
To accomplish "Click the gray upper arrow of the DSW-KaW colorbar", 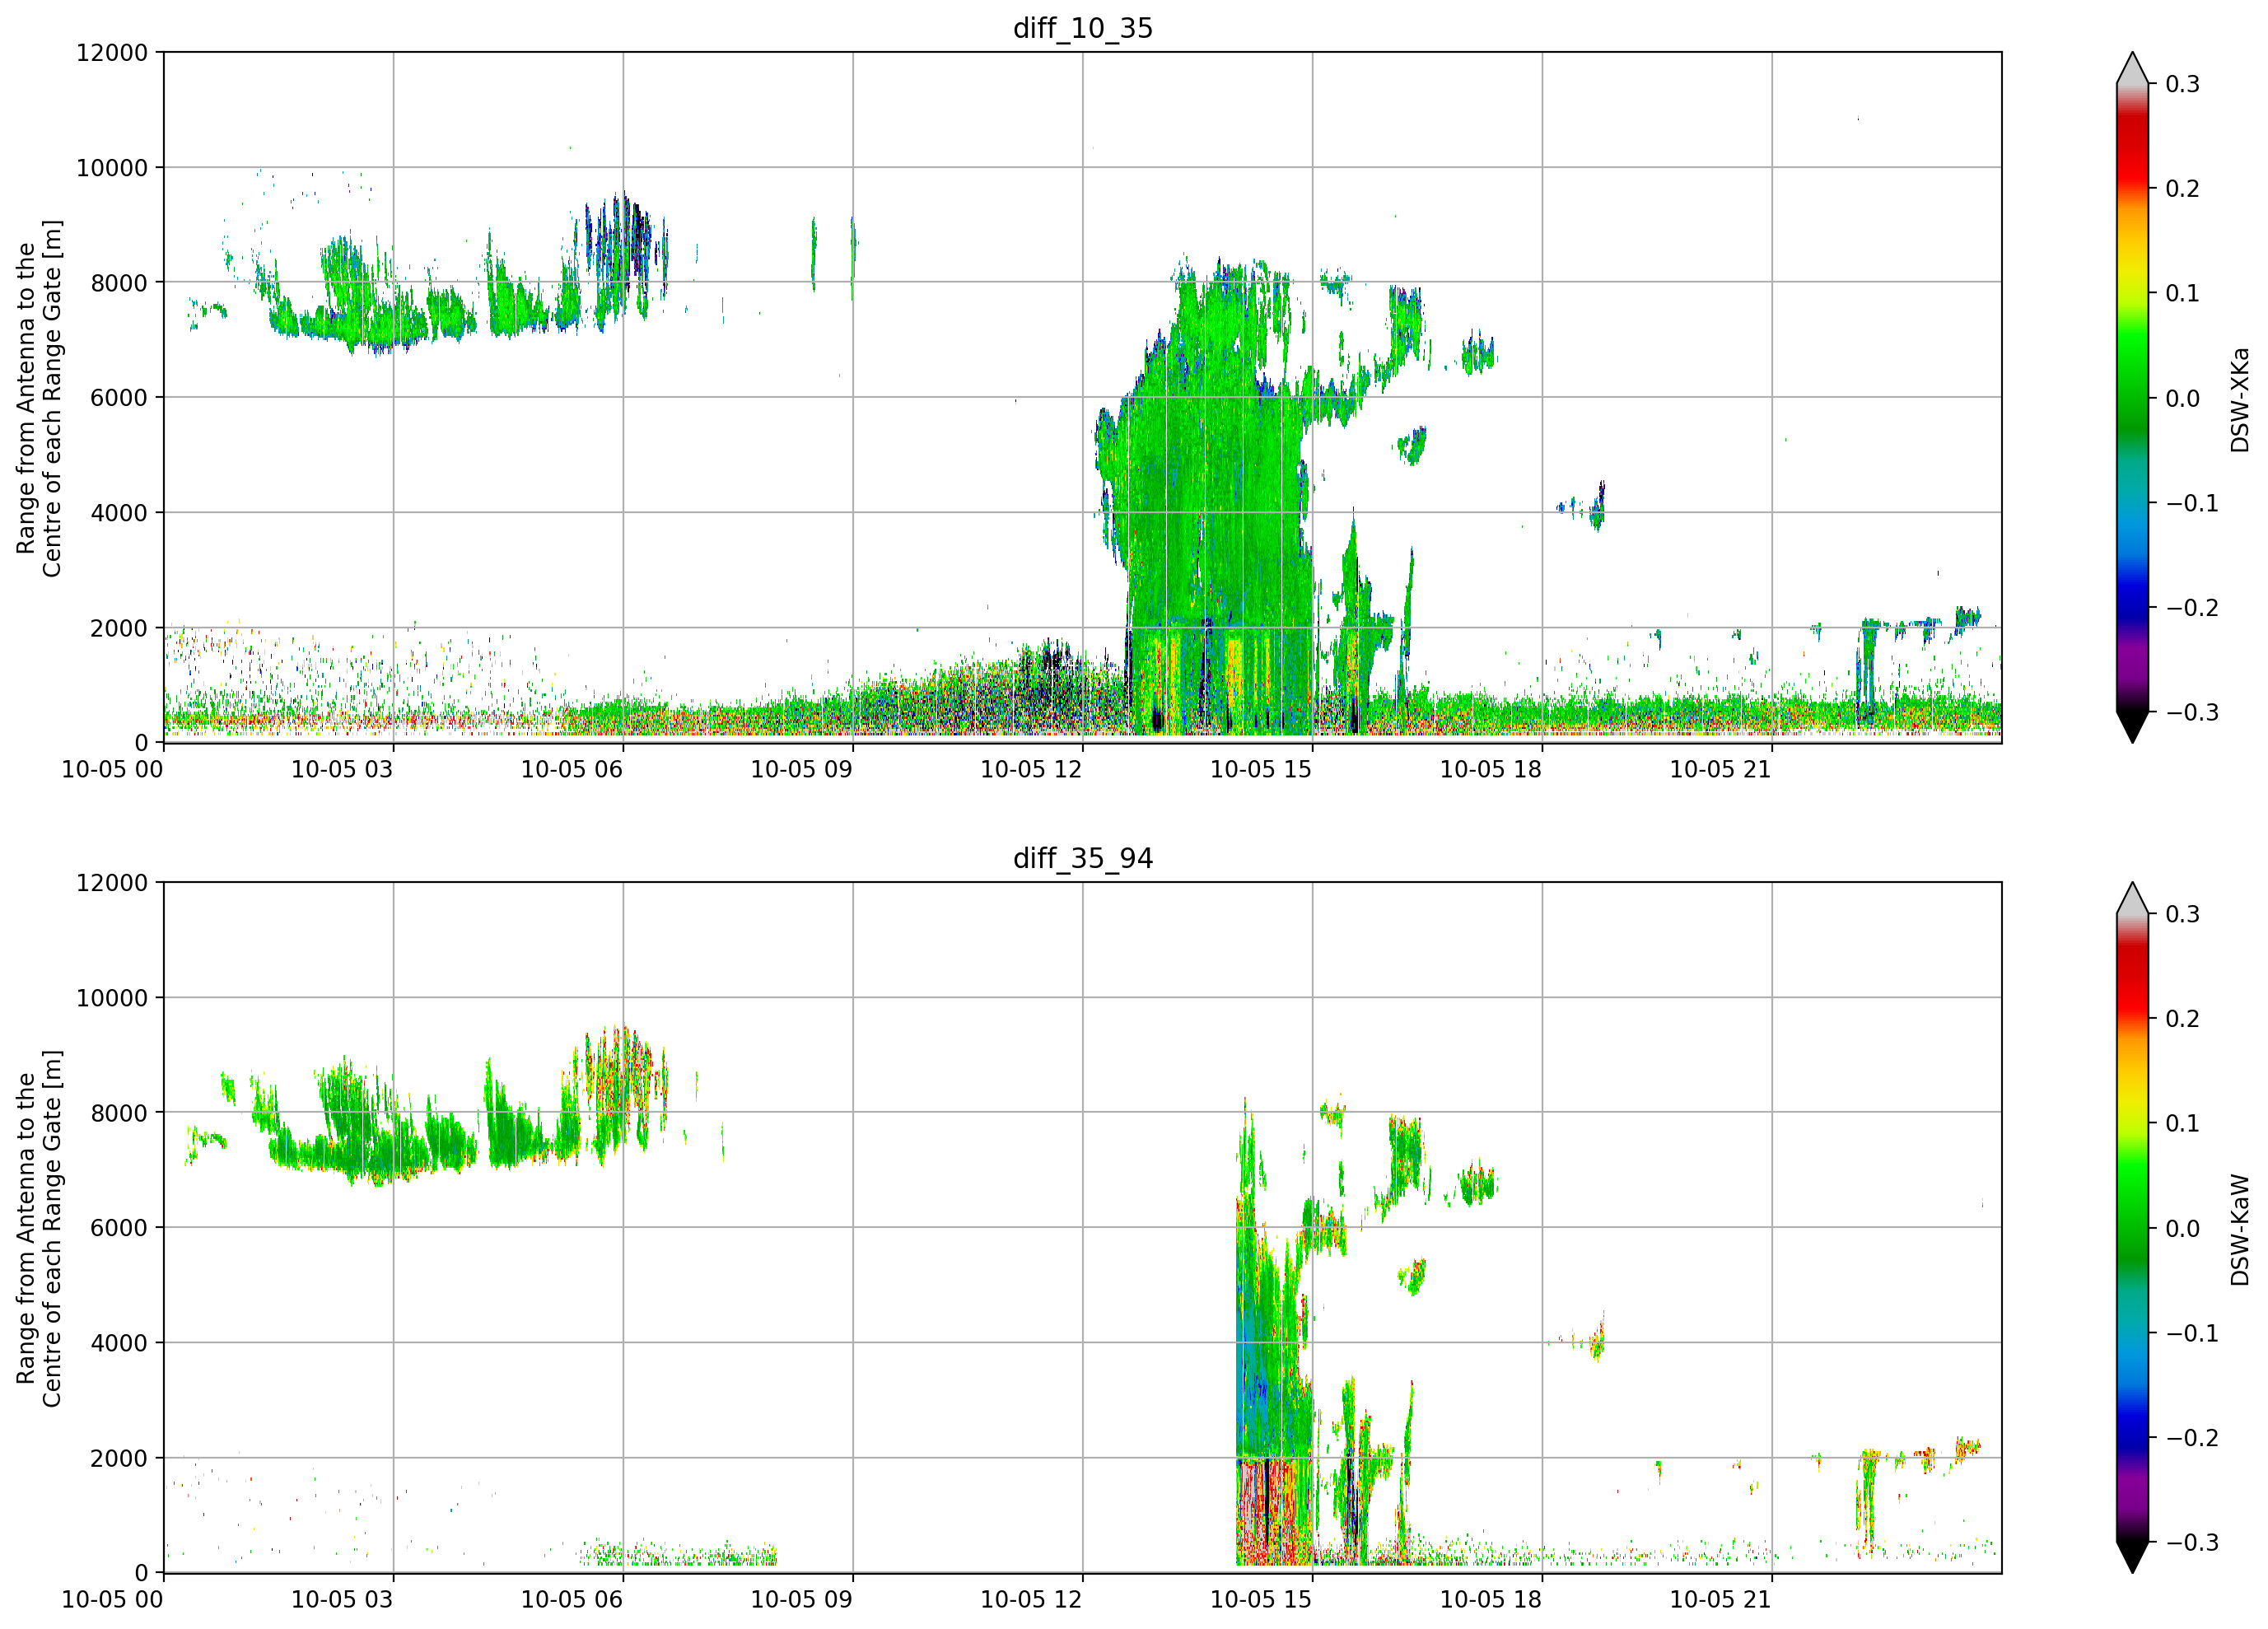I will pyautogui.click(x=2132, y=900).
